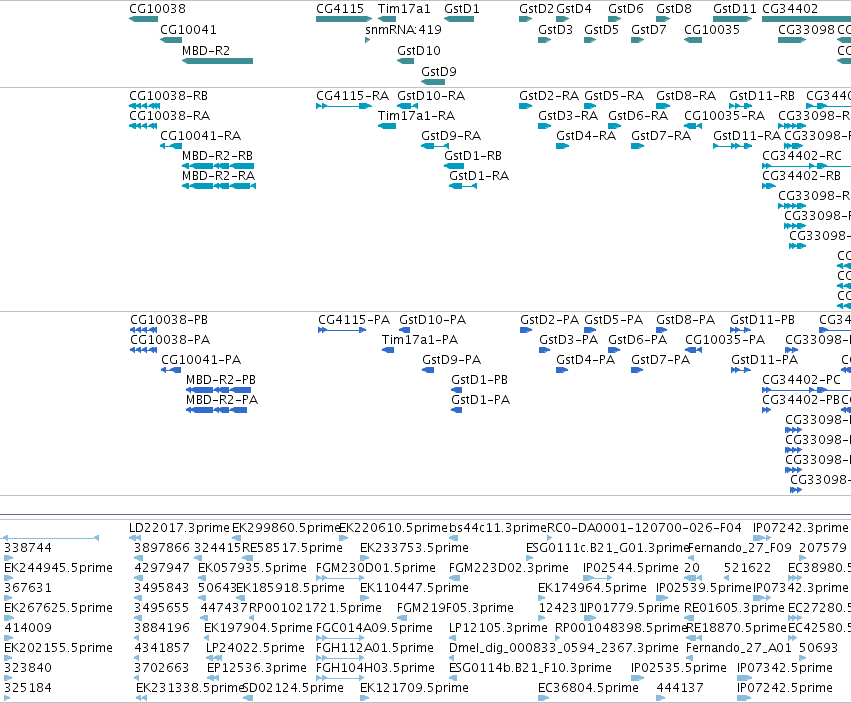Screen dimensions: 851x703
Task: Open the CG10035-RA transcript
Action: tap(693, 126)
